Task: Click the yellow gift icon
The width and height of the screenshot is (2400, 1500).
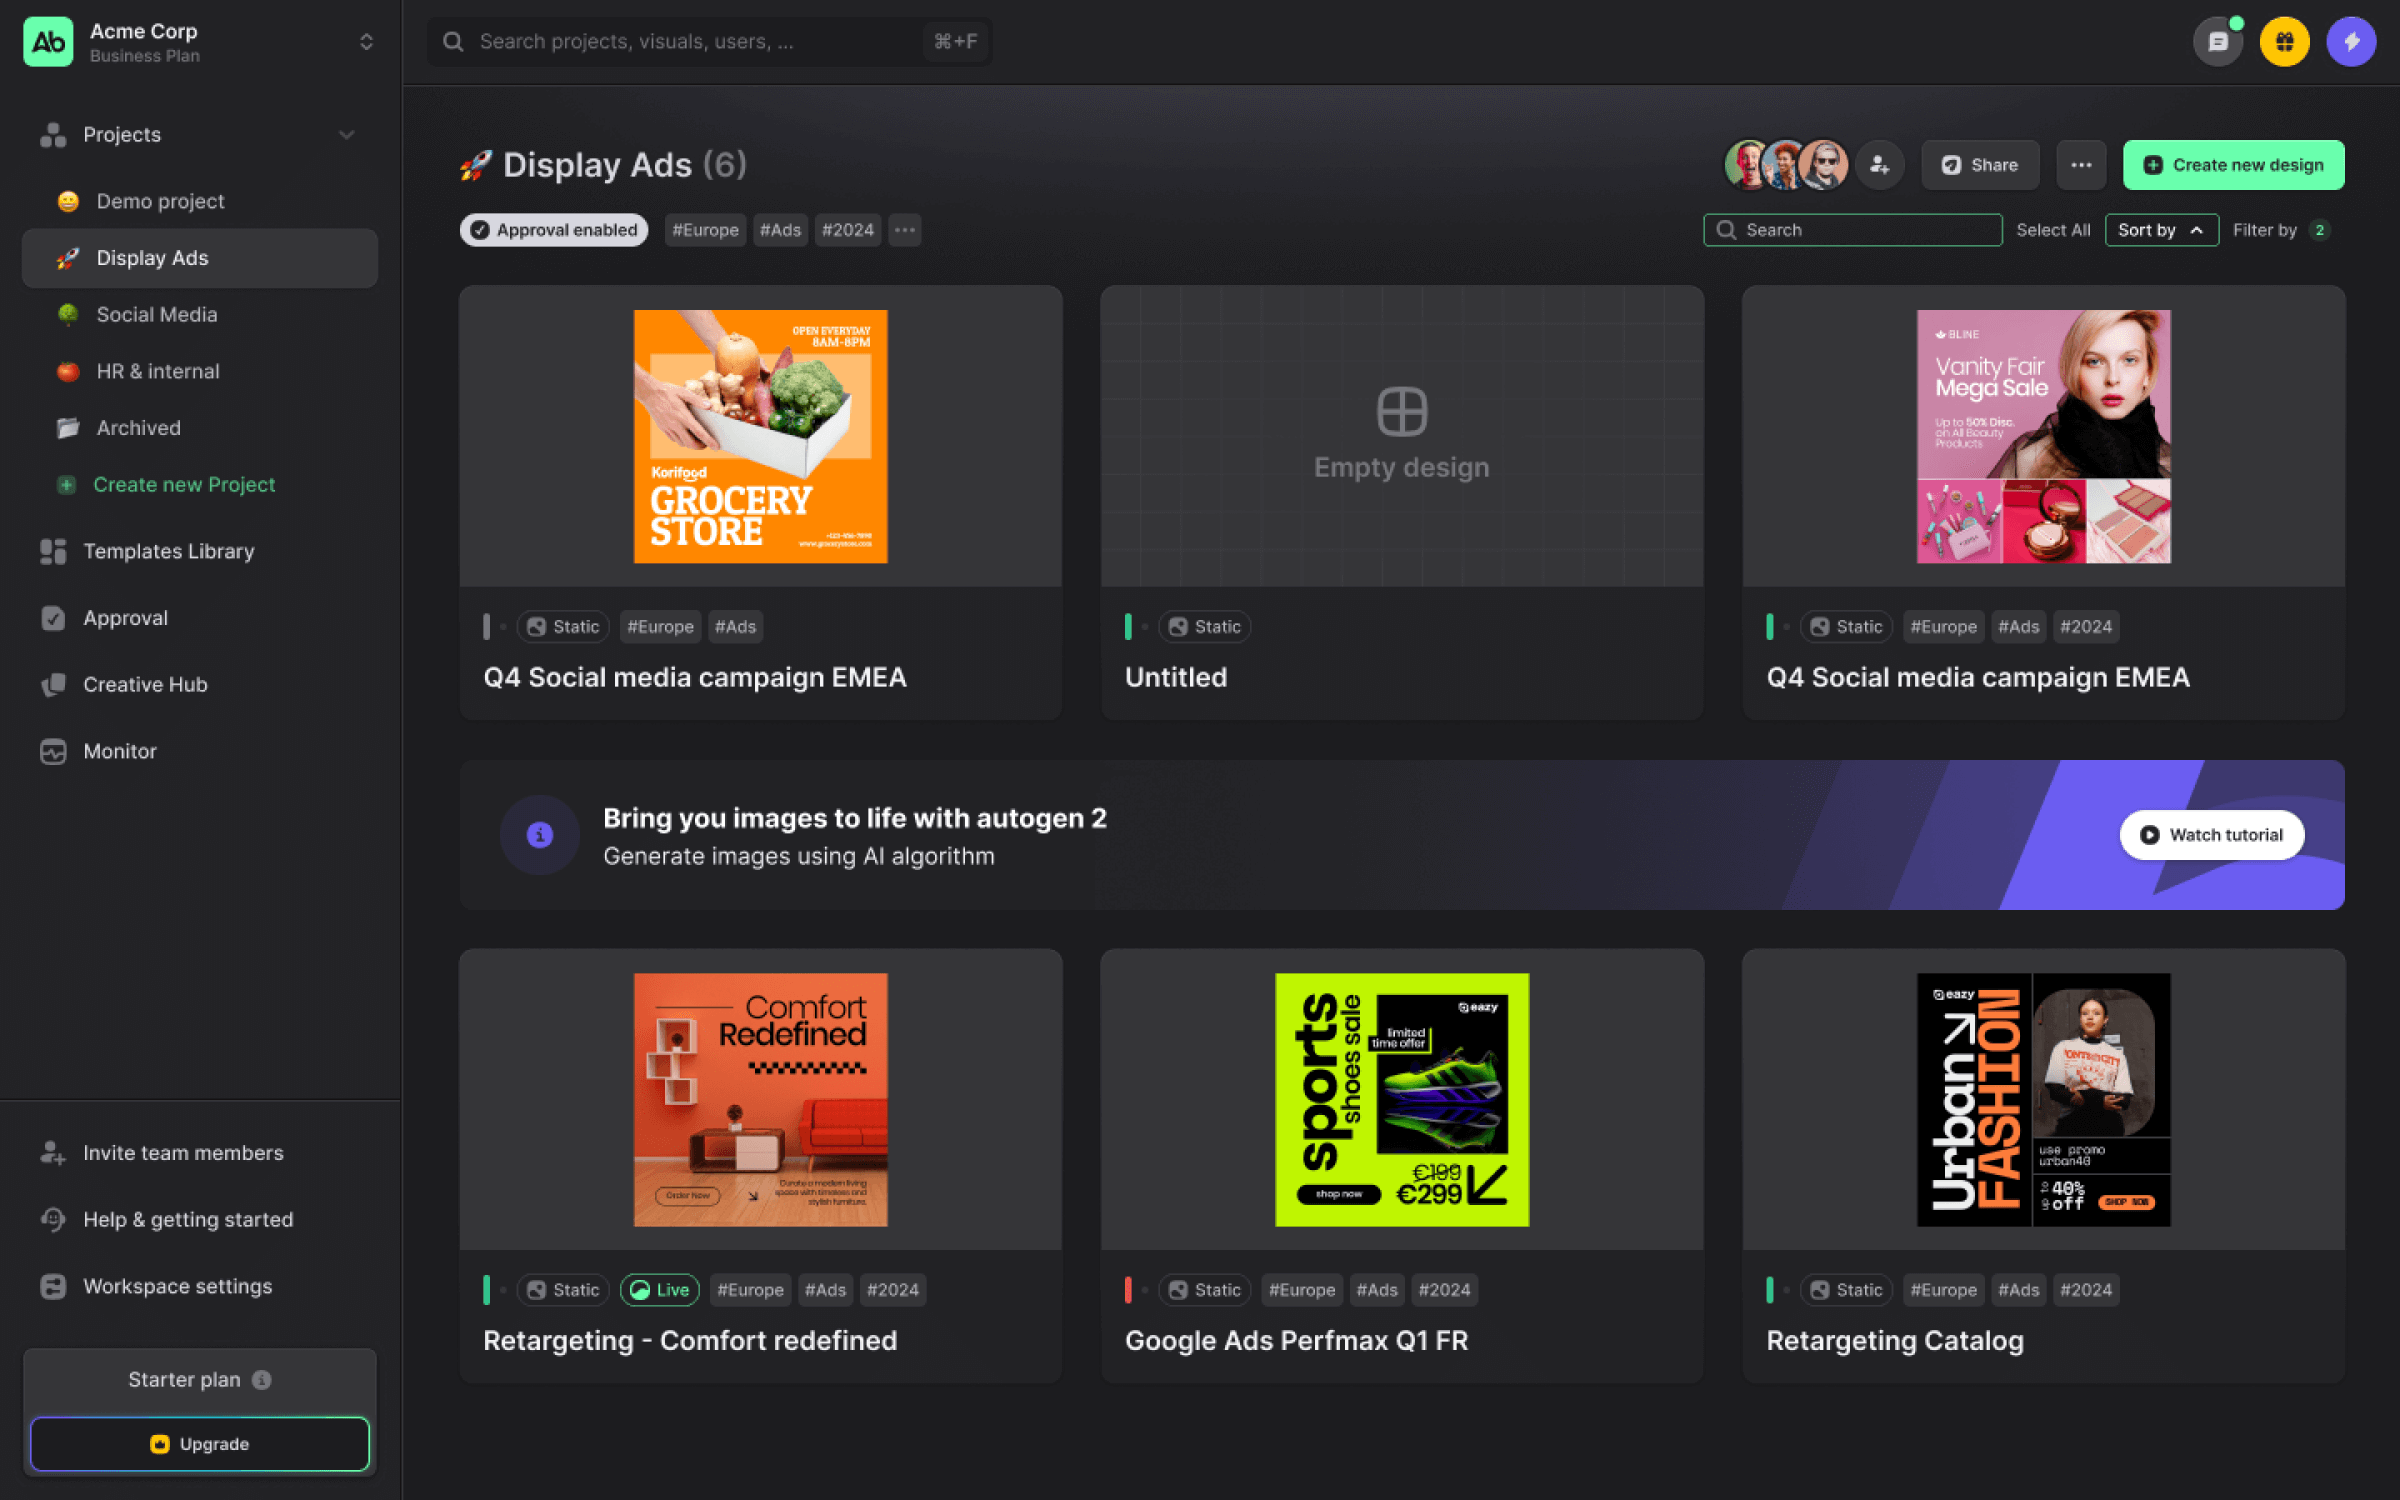Action: click(2284, 42)
